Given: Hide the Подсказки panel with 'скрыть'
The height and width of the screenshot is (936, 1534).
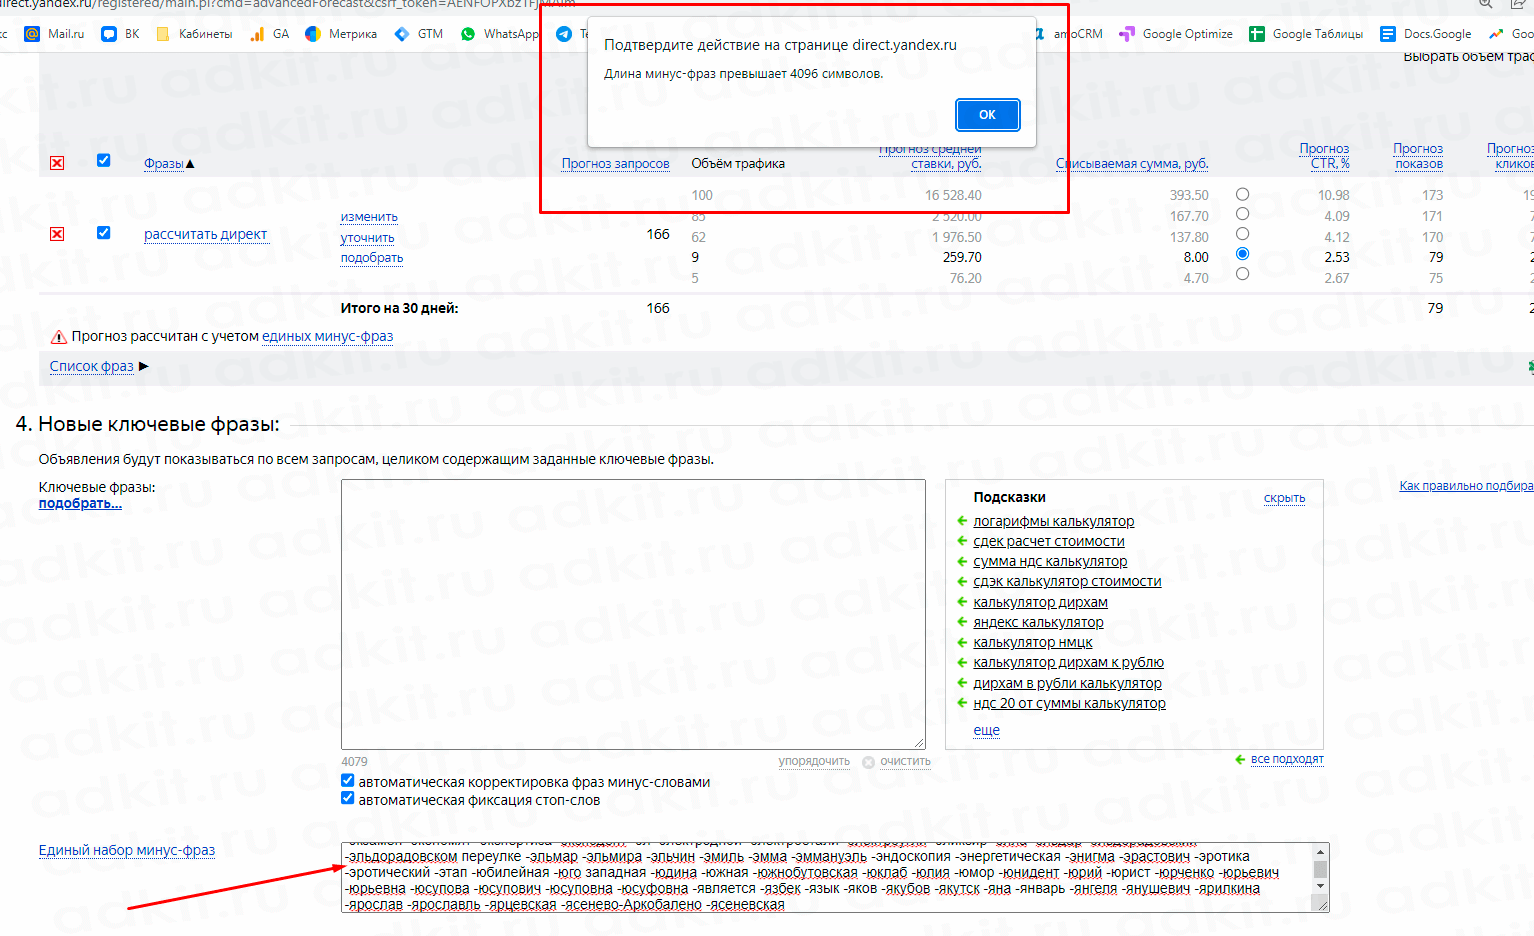Looking at the screenshot, I should tap(1284, 498).
